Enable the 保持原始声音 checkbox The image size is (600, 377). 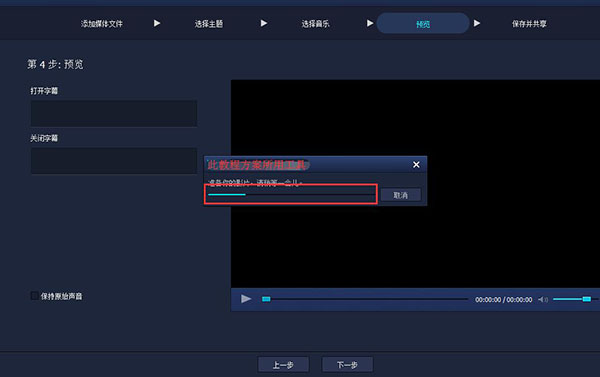(34, 296)
